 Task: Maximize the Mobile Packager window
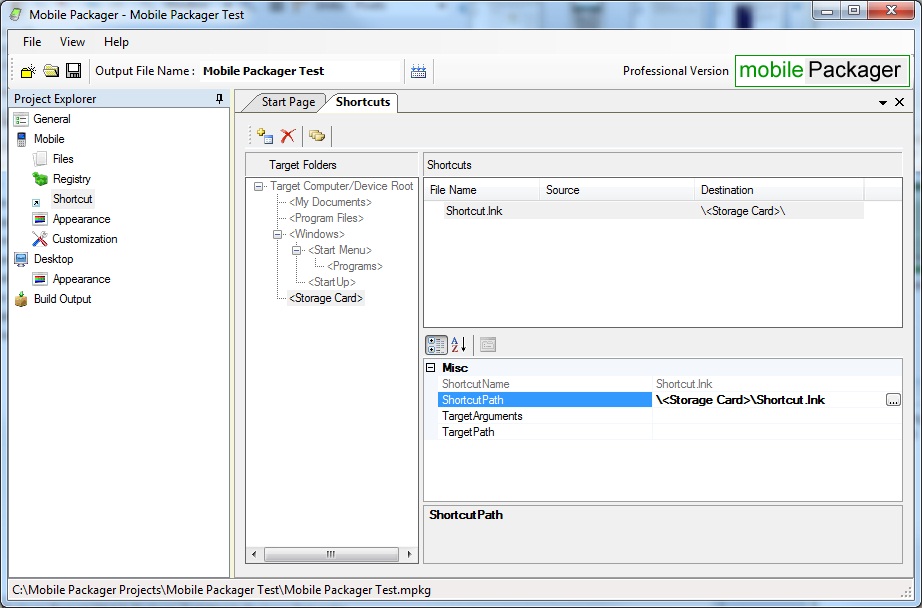pos(854,11)
